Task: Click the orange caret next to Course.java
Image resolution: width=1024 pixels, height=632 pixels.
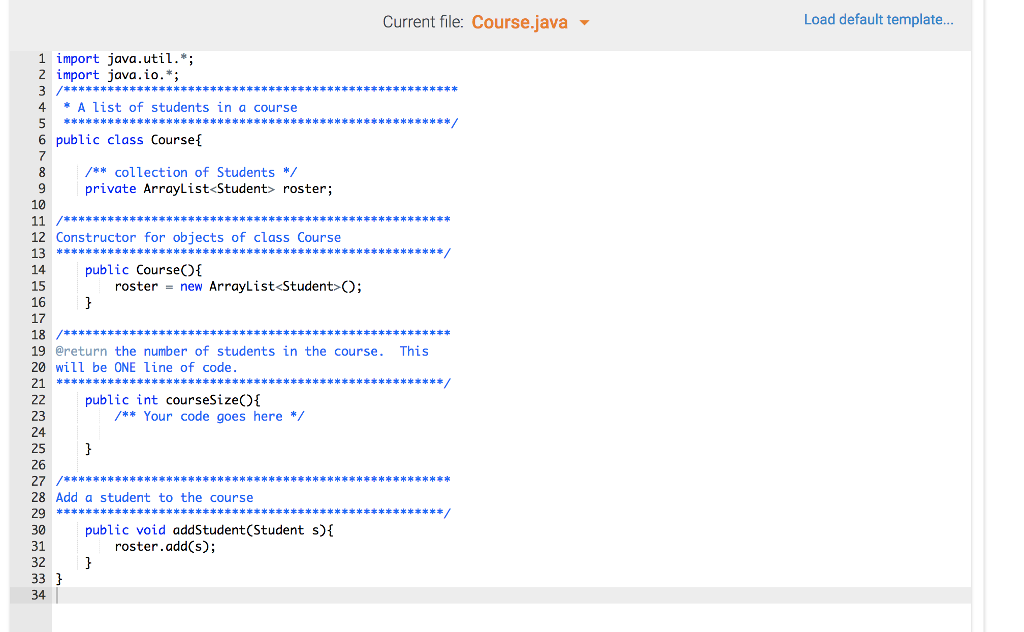Action: tap(584, 21)
